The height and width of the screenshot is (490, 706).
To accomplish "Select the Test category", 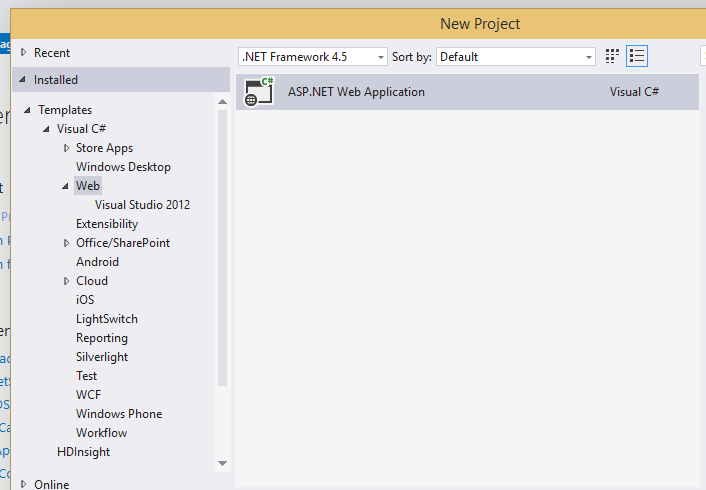I will point(86,376).
